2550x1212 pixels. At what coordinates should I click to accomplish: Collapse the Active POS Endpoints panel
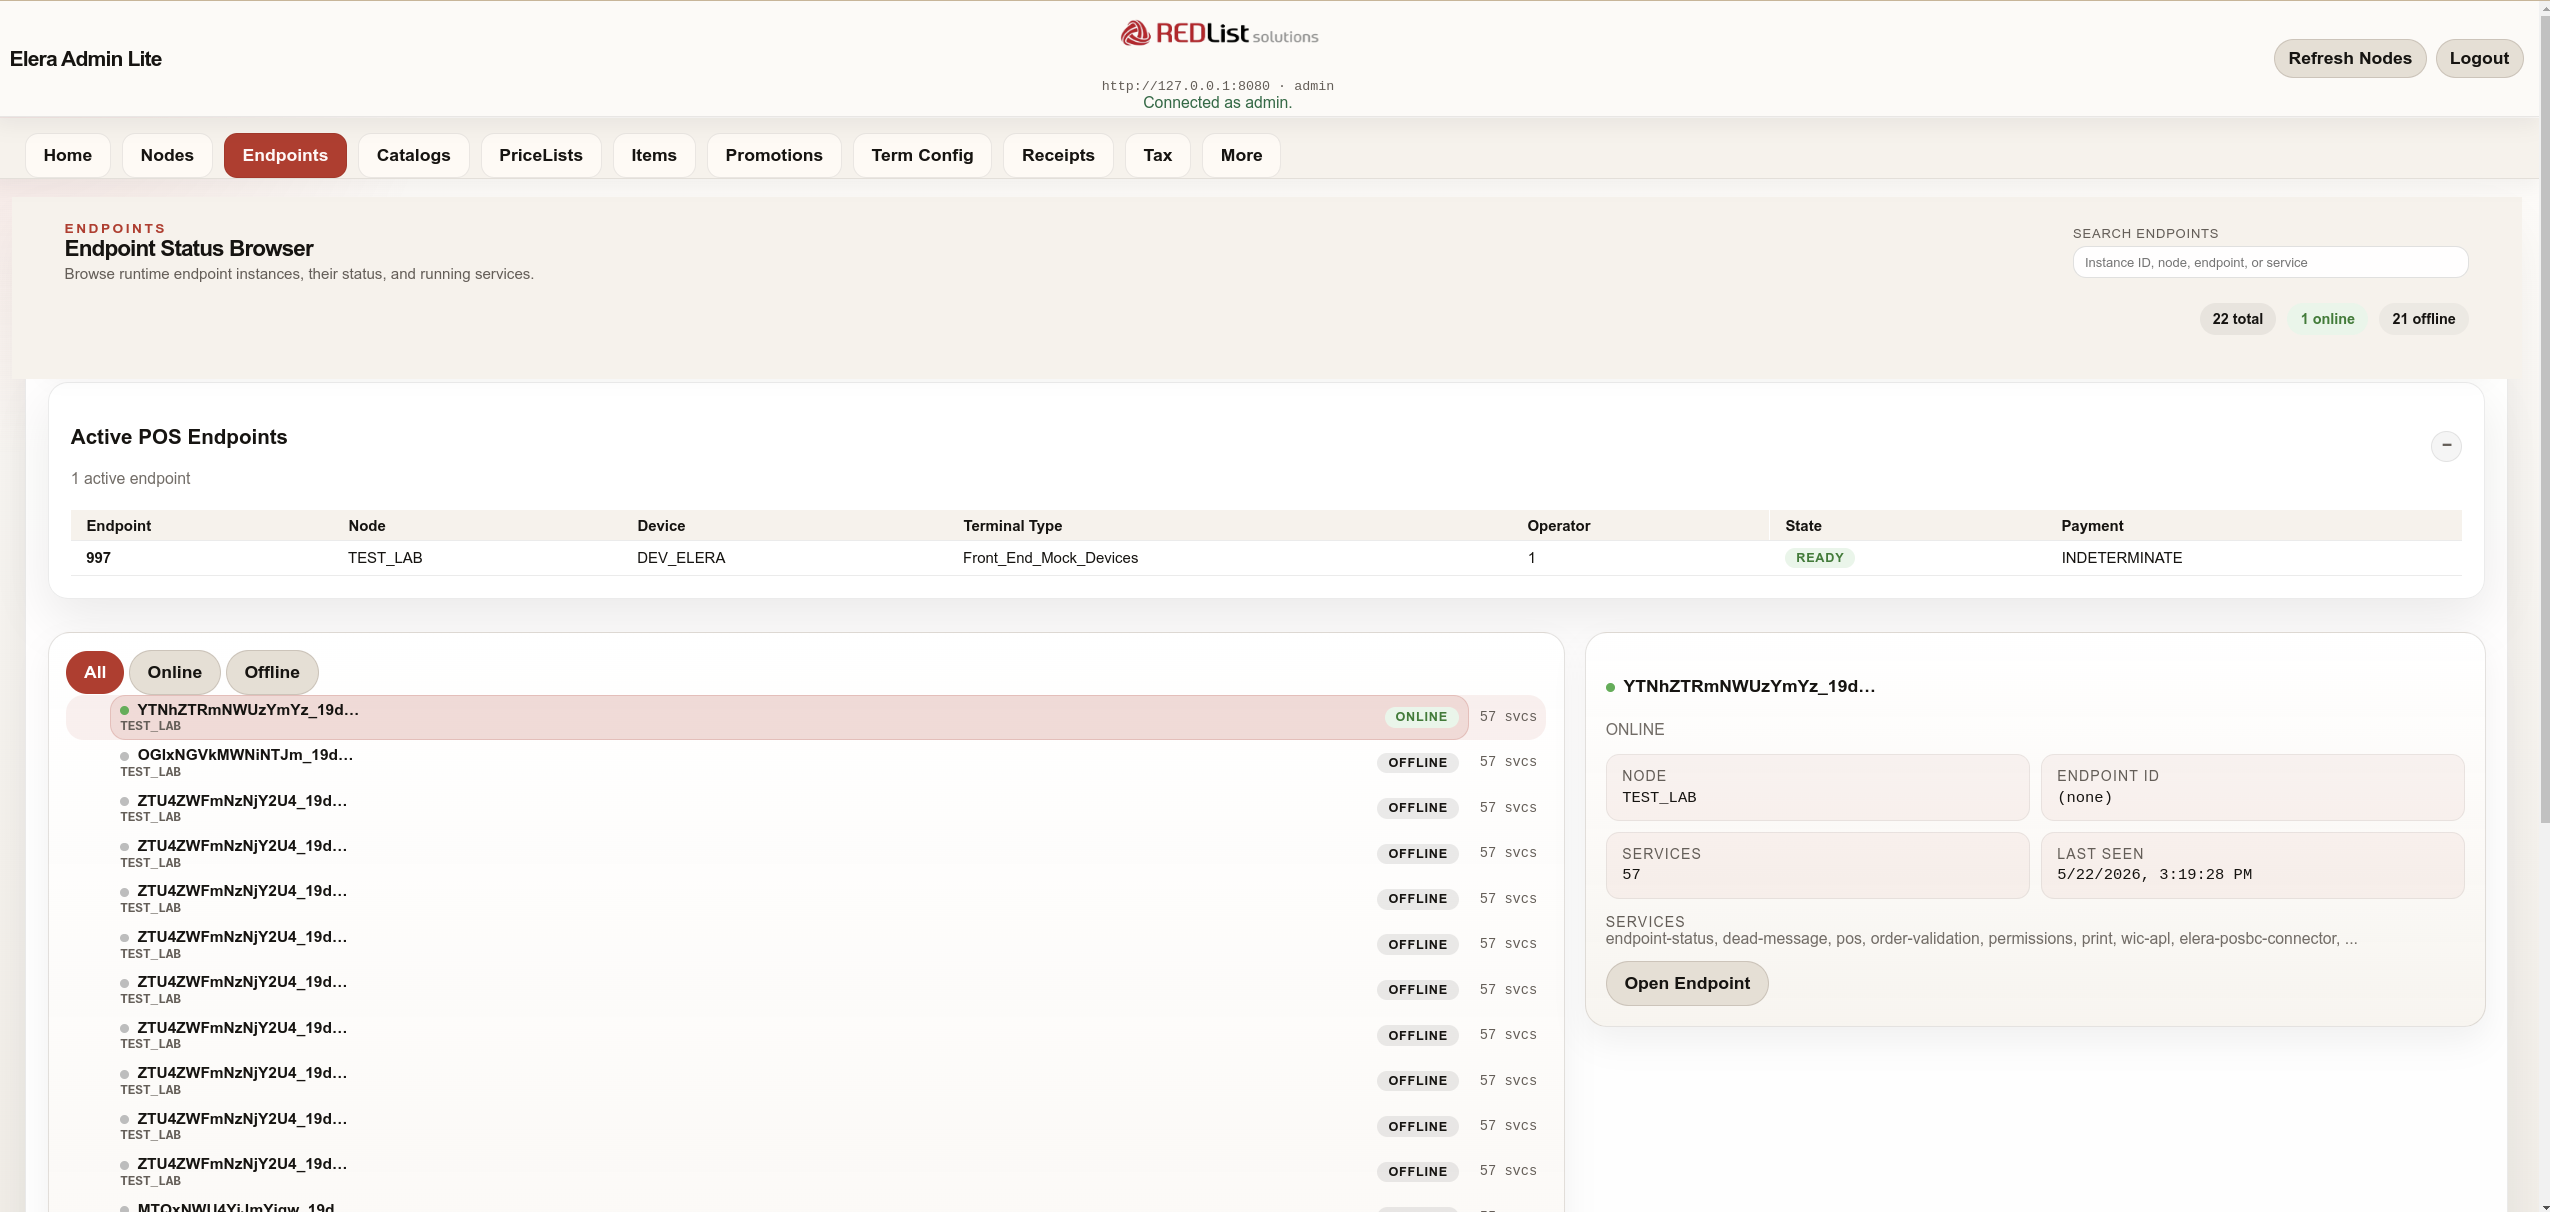tap(2446, 445)
